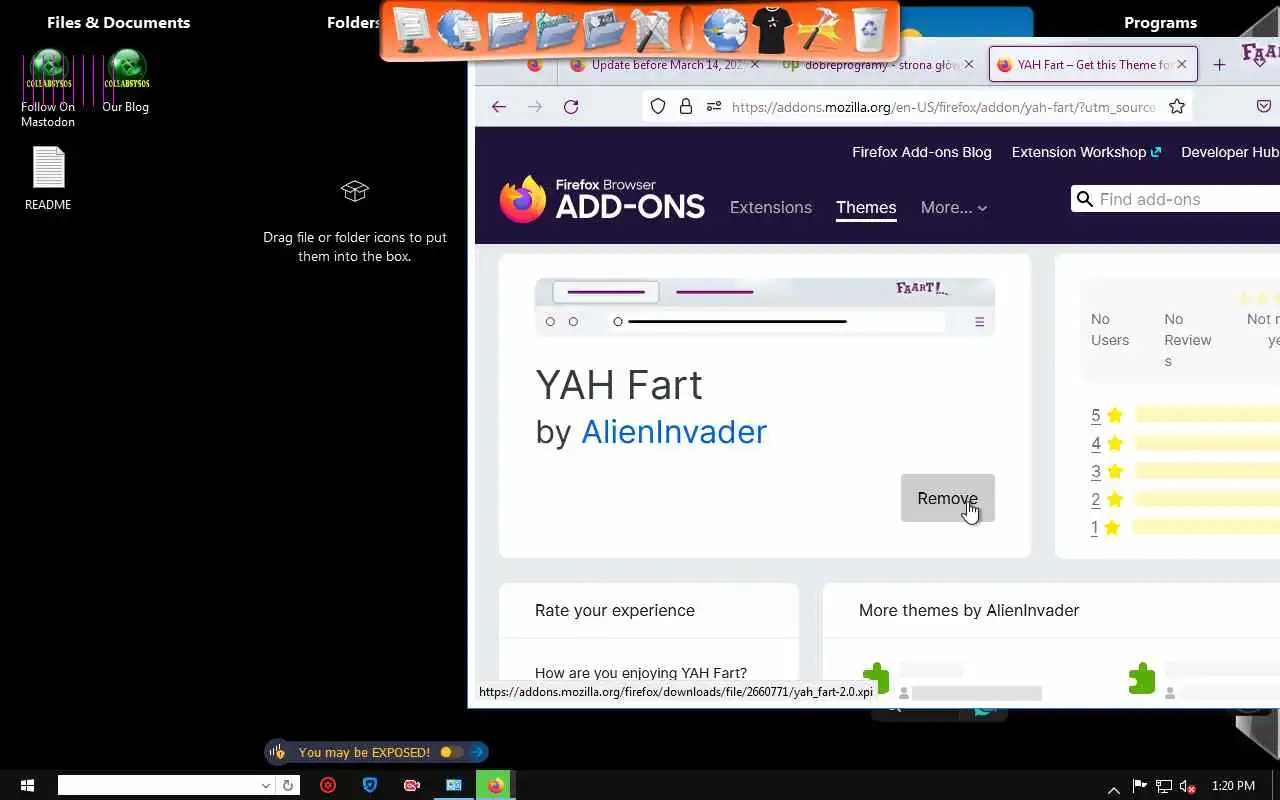Image resolution: width=1280 pixels, height=800 pixels.
Task: Filter by 5 star ratings
Action: pos(1185,415)
